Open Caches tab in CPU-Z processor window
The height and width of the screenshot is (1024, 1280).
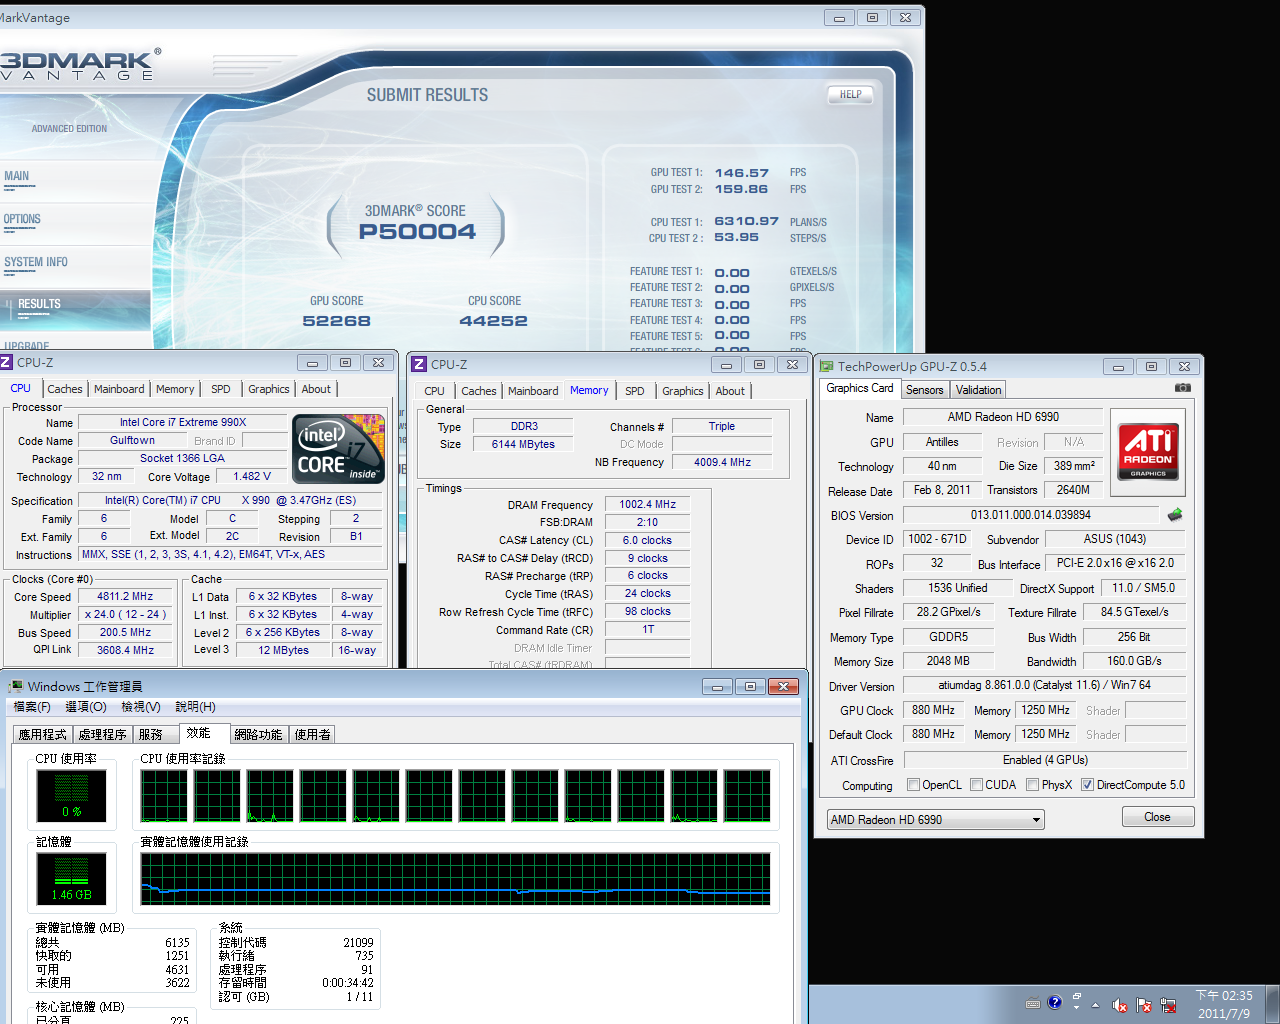[65, 389]
